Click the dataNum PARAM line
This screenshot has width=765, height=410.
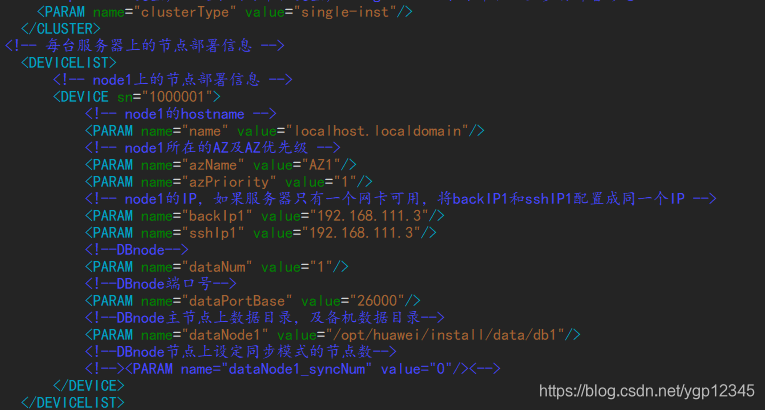pos(217,267)
